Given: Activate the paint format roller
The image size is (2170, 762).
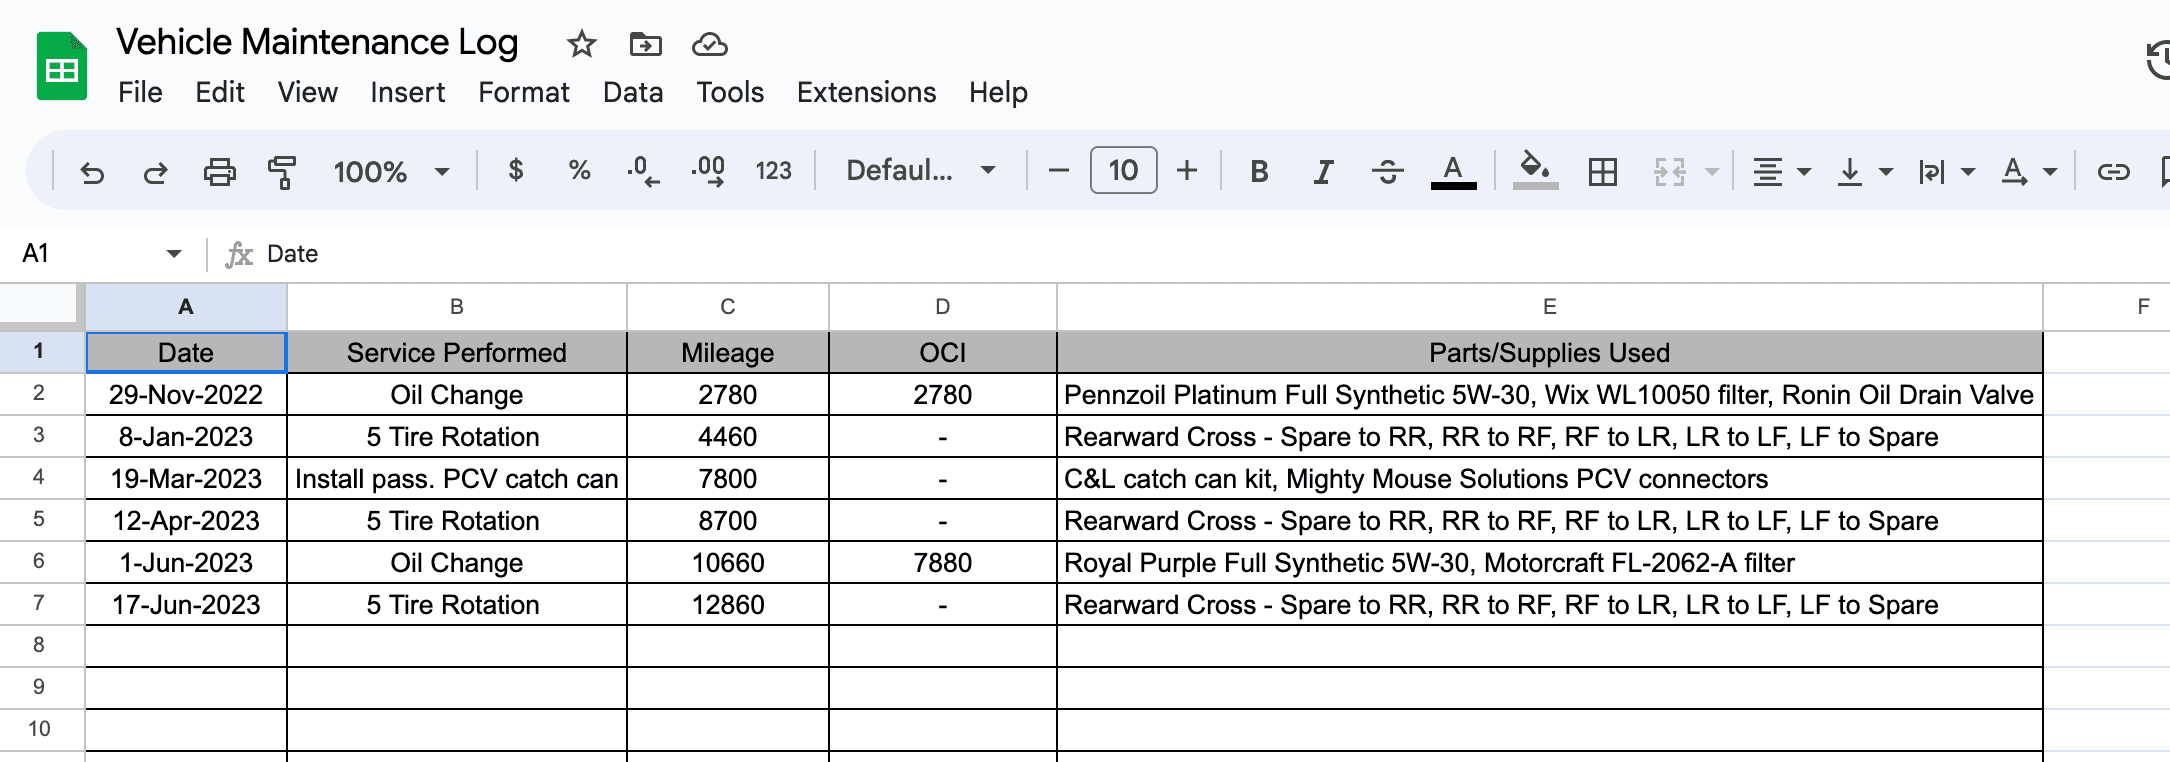Looking at the screenshot, I should coord(282,172).
